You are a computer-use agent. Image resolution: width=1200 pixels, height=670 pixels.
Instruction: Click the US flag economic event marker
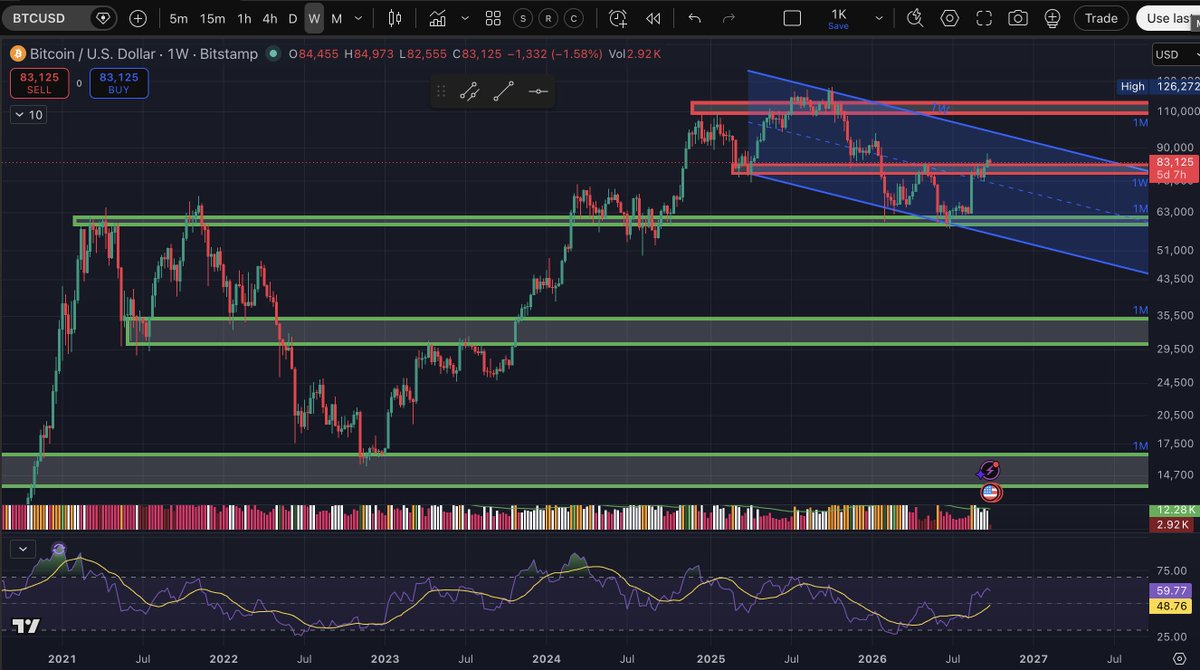[990, 492]
